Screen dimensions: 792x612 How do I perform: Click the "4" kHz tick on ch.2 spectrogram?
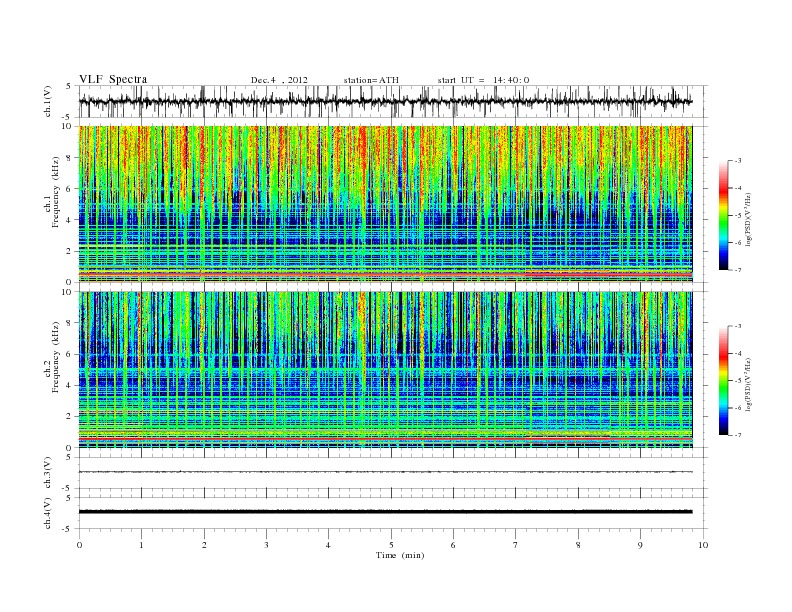click(x=69, y=386)
